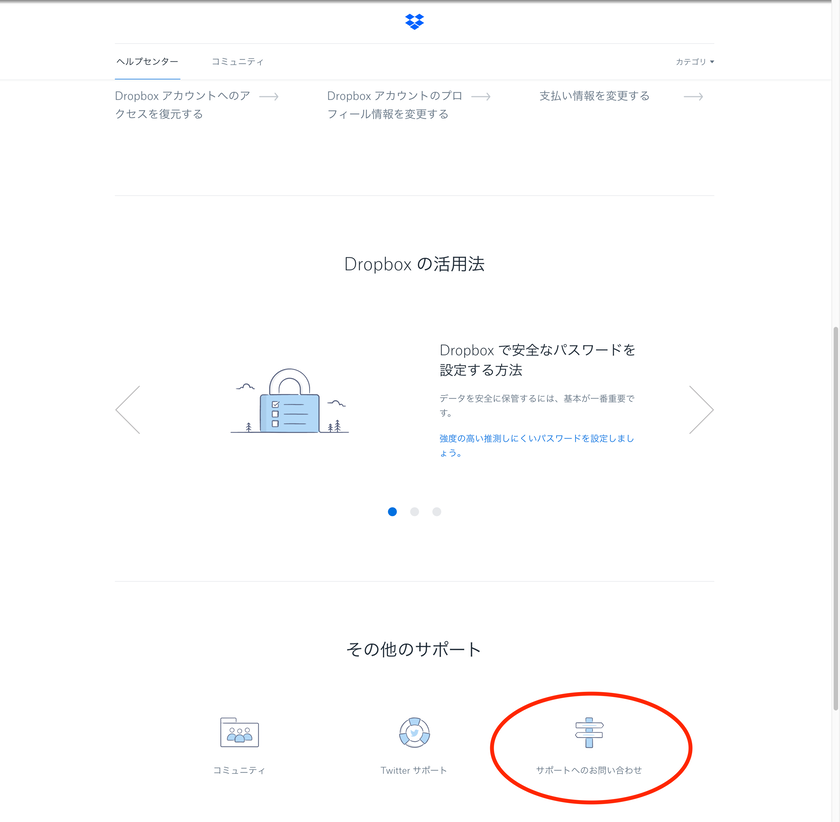
Task: Click サポートへのお問い合わせ label
Action: click(x=589, y=770)
